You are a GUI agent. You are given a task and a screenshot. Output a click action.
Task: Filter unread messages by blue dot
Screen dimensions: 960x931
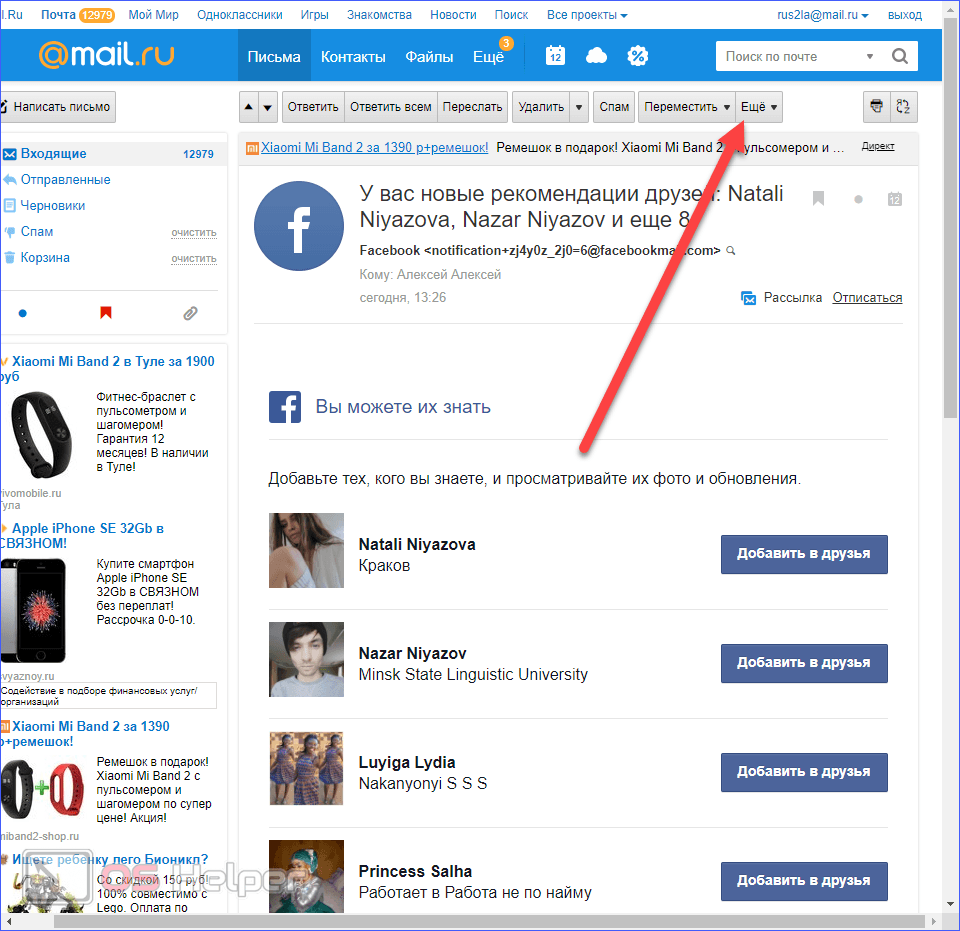[23, 313]
